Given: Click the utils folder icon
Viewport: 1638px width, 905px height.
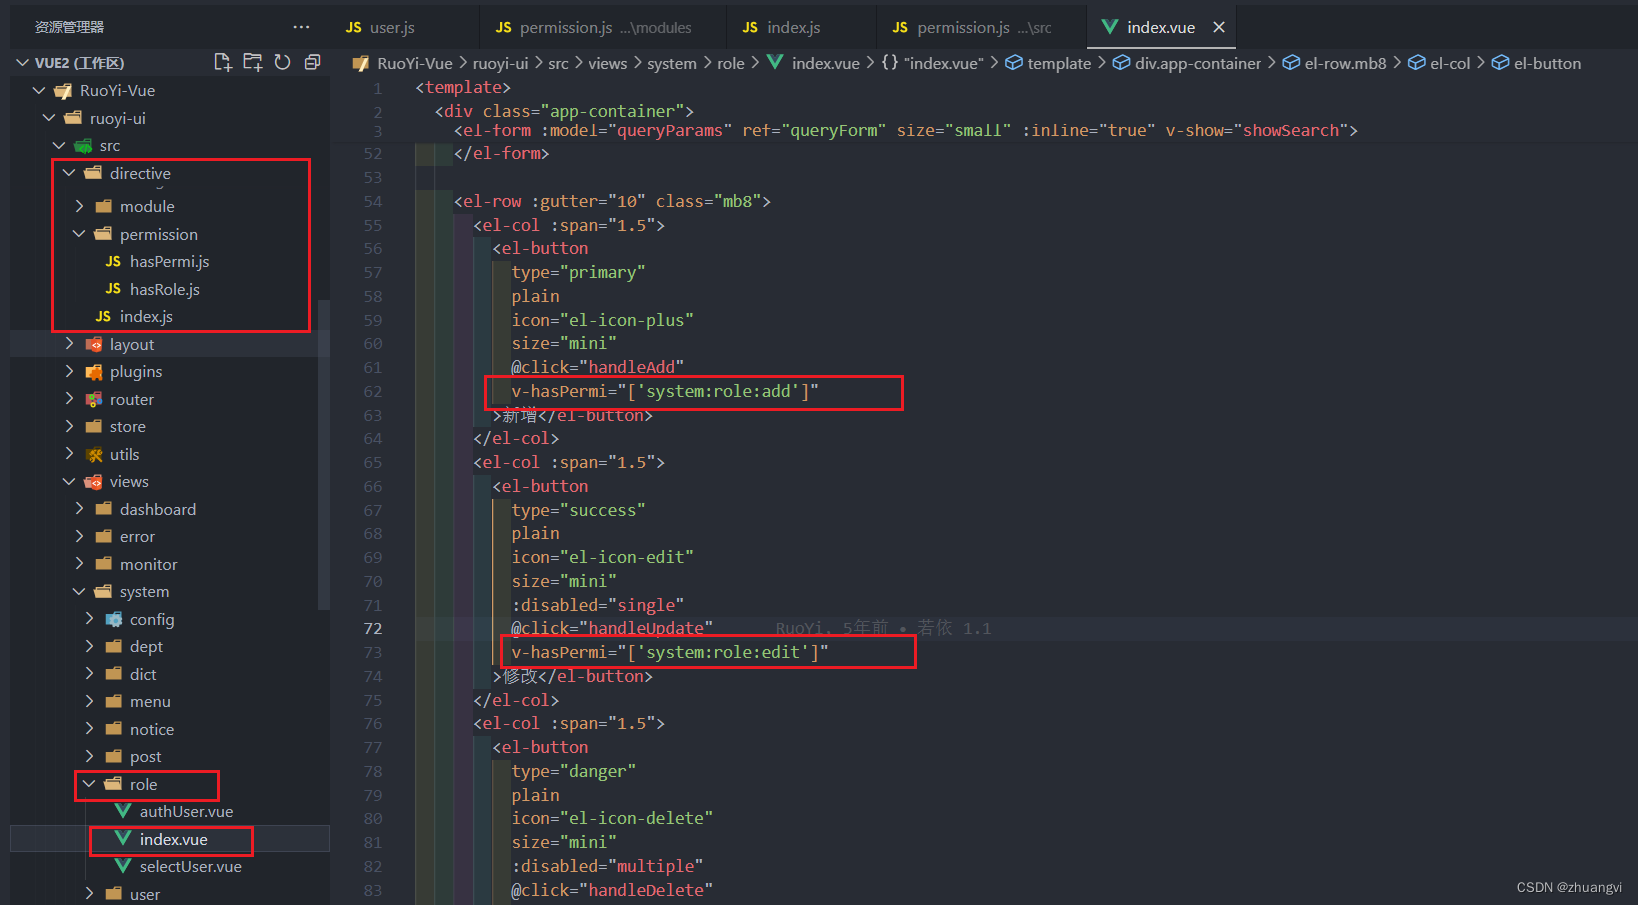Looking at the screenshot, I should pyautogui.click(x=93, y=454).
